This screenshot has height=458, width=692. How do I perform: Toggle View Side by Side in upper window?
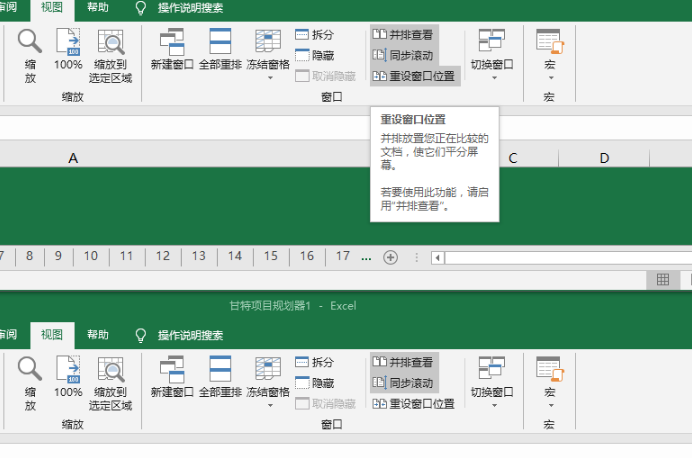point(402,34)
